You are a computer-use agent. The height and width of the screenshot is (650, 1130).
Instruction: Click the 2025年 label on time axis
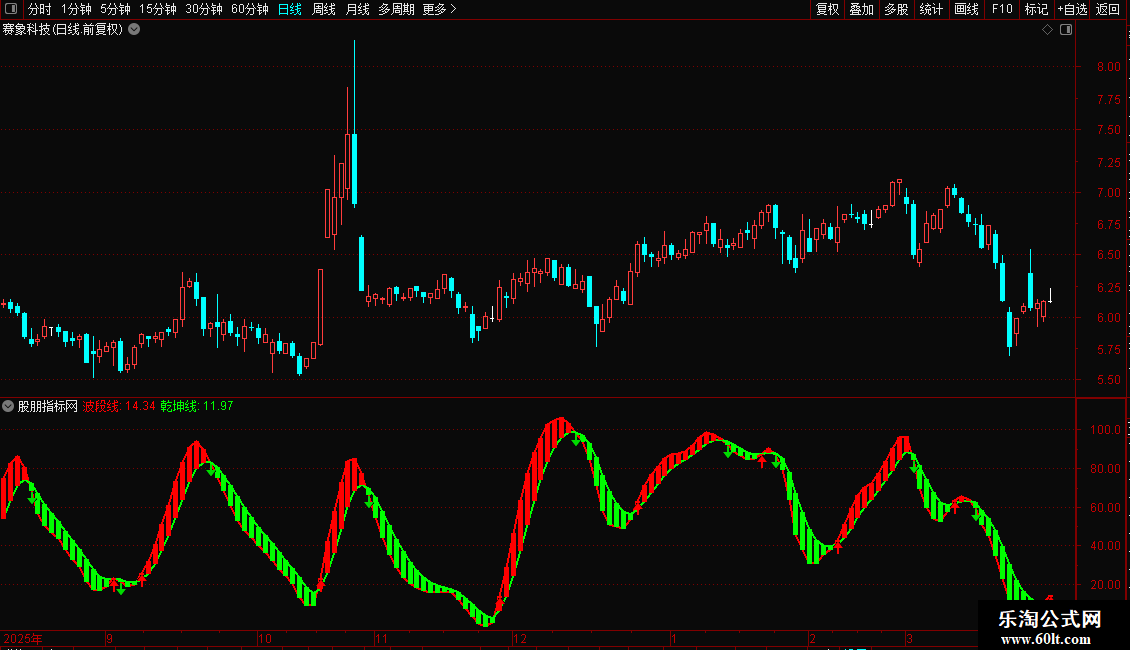point(23,638)
